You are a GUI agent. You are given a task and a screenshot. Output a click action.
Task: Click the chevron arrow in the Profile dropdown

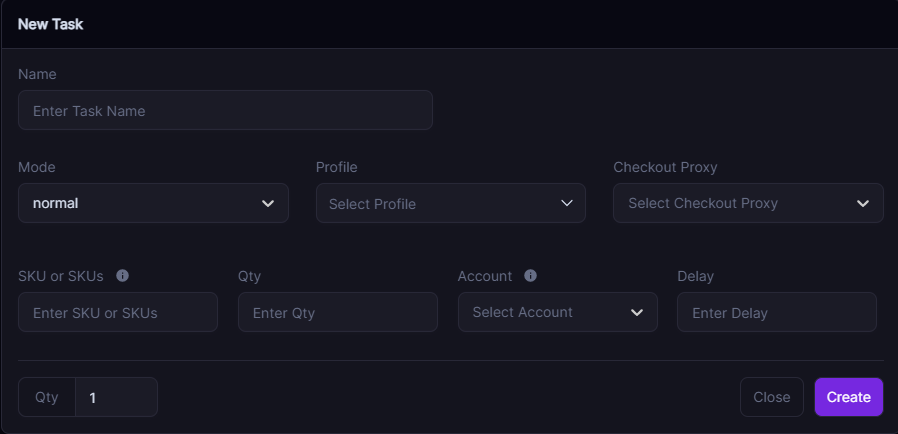pos(567,203)
